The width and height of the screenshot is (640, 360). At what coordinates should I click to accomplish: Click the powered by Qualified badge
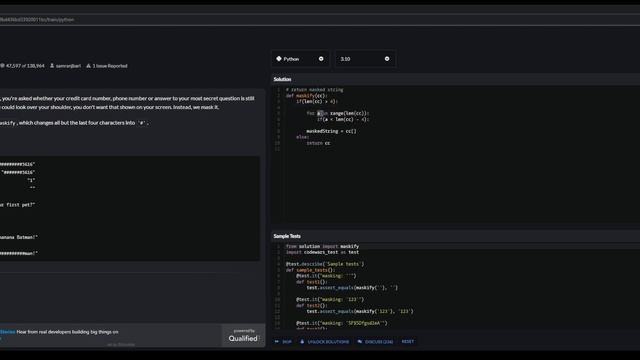coord(244,336)
